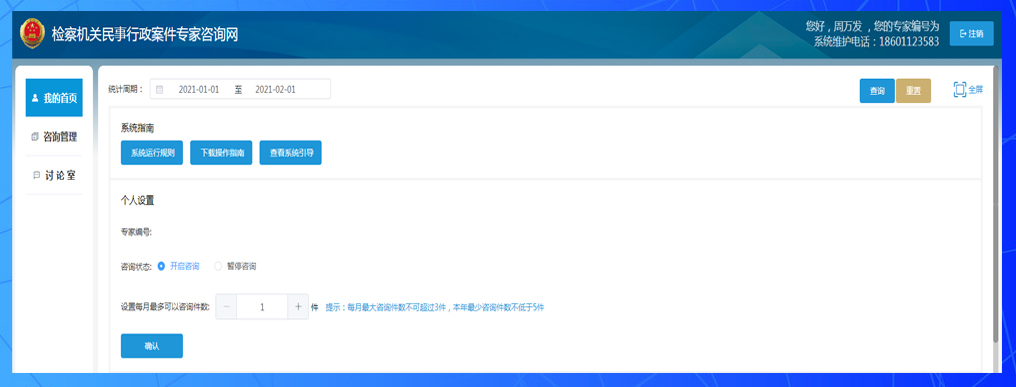Increase monthly consultation count with plus
The image size is (1016, 387).
(297, 307)
